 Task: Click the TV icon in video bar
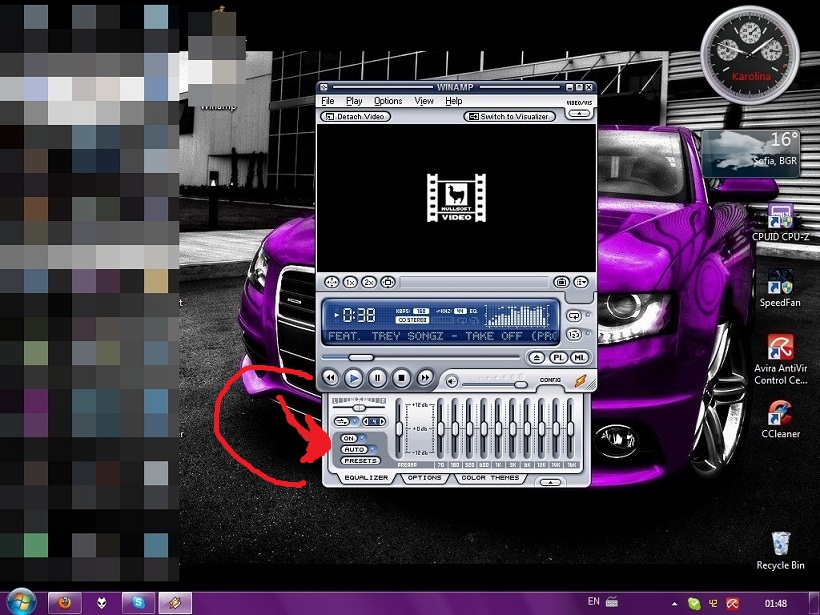562,282
